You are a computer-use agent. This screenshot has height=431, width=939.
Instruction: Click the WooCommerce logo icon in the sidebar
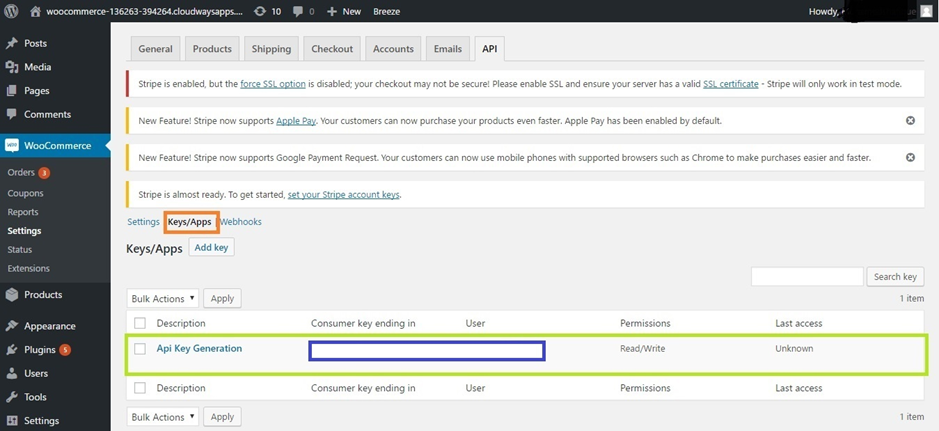(x=12, y=145)
